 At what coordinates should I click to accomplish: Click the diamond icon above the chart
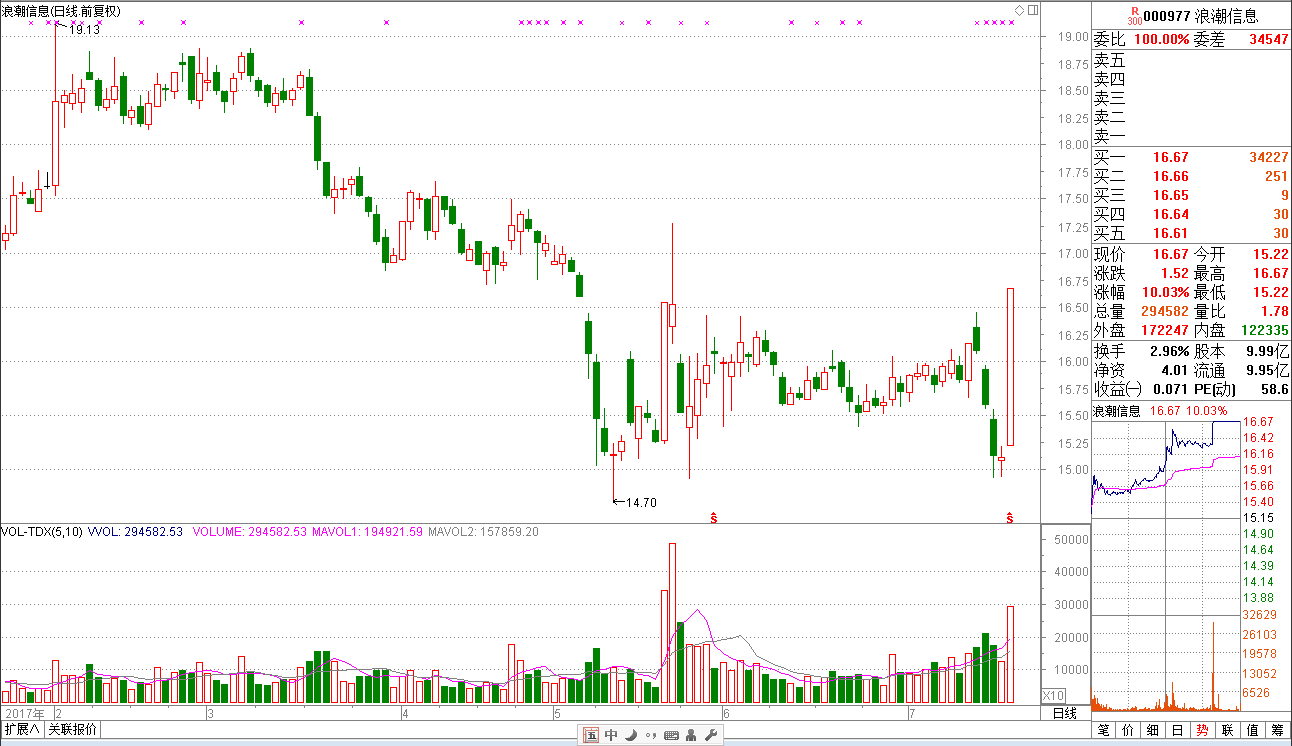(1018, 10)
